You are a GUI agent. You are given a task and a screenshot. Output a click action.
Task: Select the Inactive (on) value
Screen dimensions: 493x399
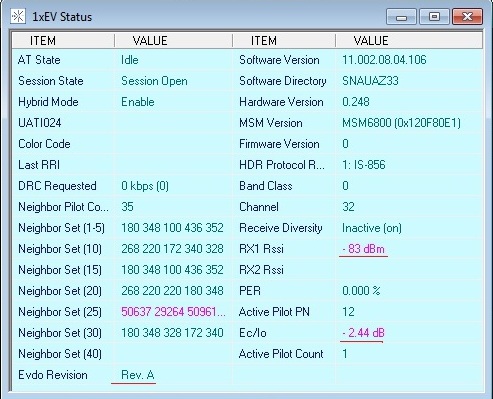[372, 228]
